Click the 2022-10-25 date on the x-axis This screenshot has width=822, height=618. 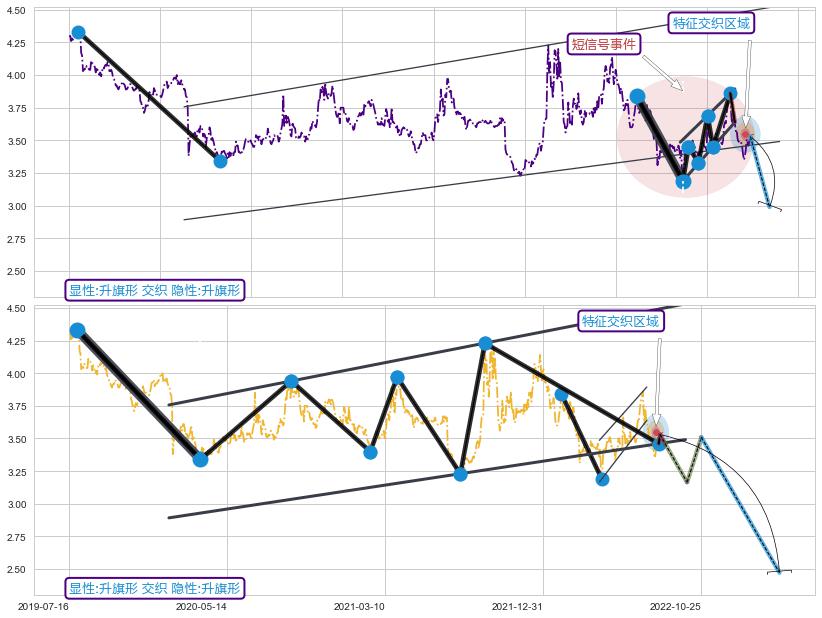click(675, 606)
